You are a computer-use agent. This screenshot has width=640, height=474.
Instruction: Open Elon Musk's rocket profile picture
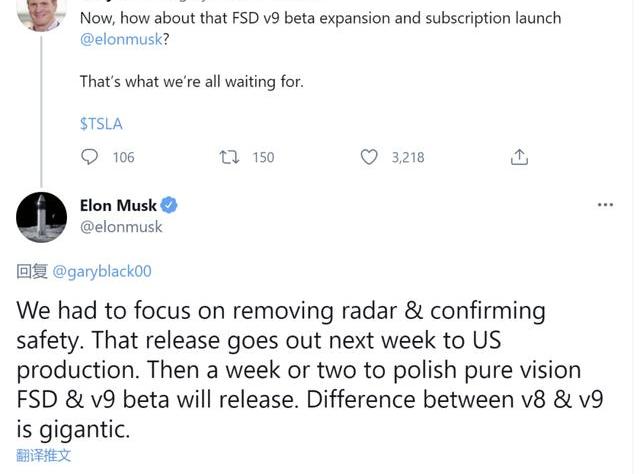[x=42, y=216]
